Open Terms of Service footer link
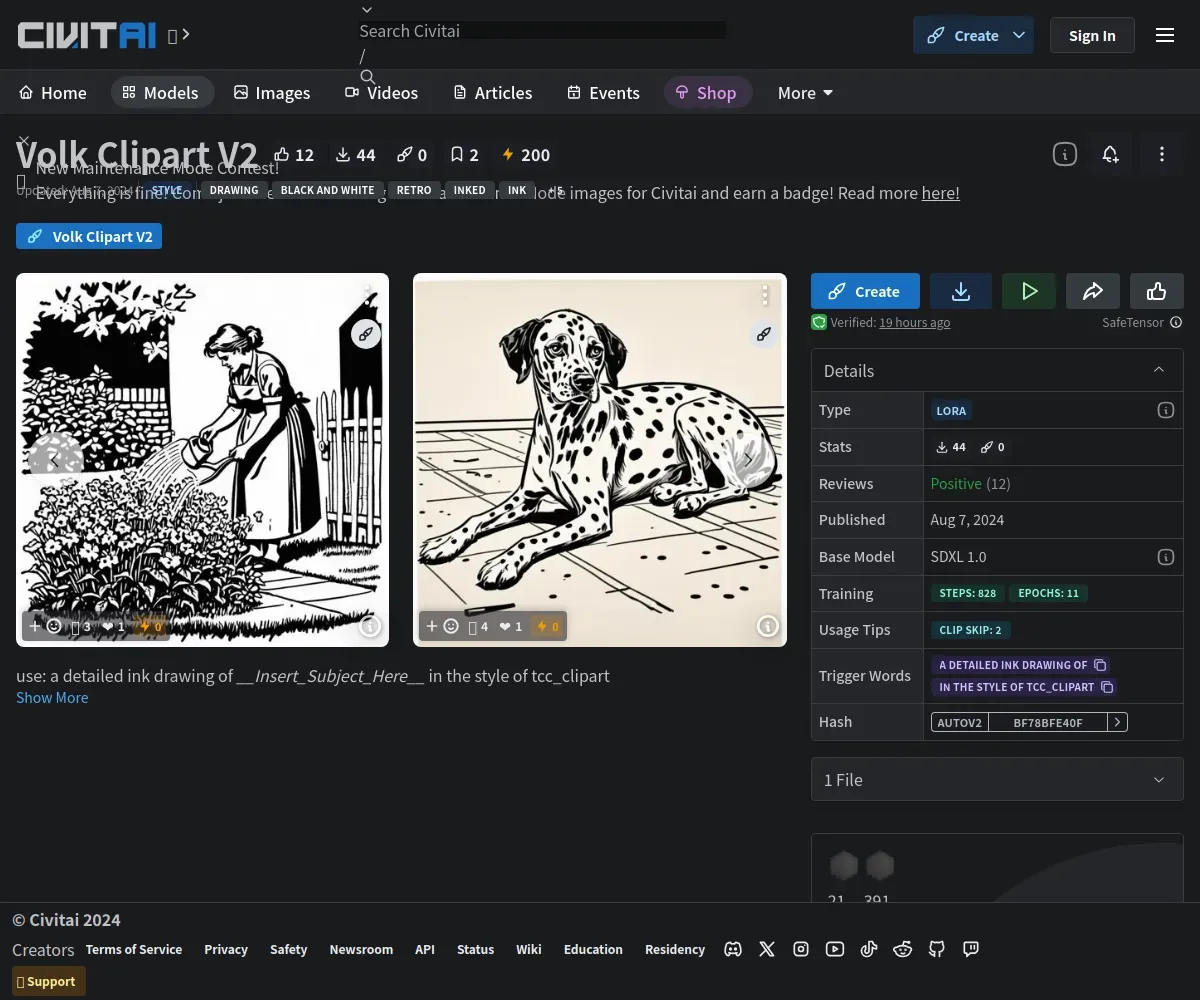The image size is (1200, 1000). (x=134, y=949)
